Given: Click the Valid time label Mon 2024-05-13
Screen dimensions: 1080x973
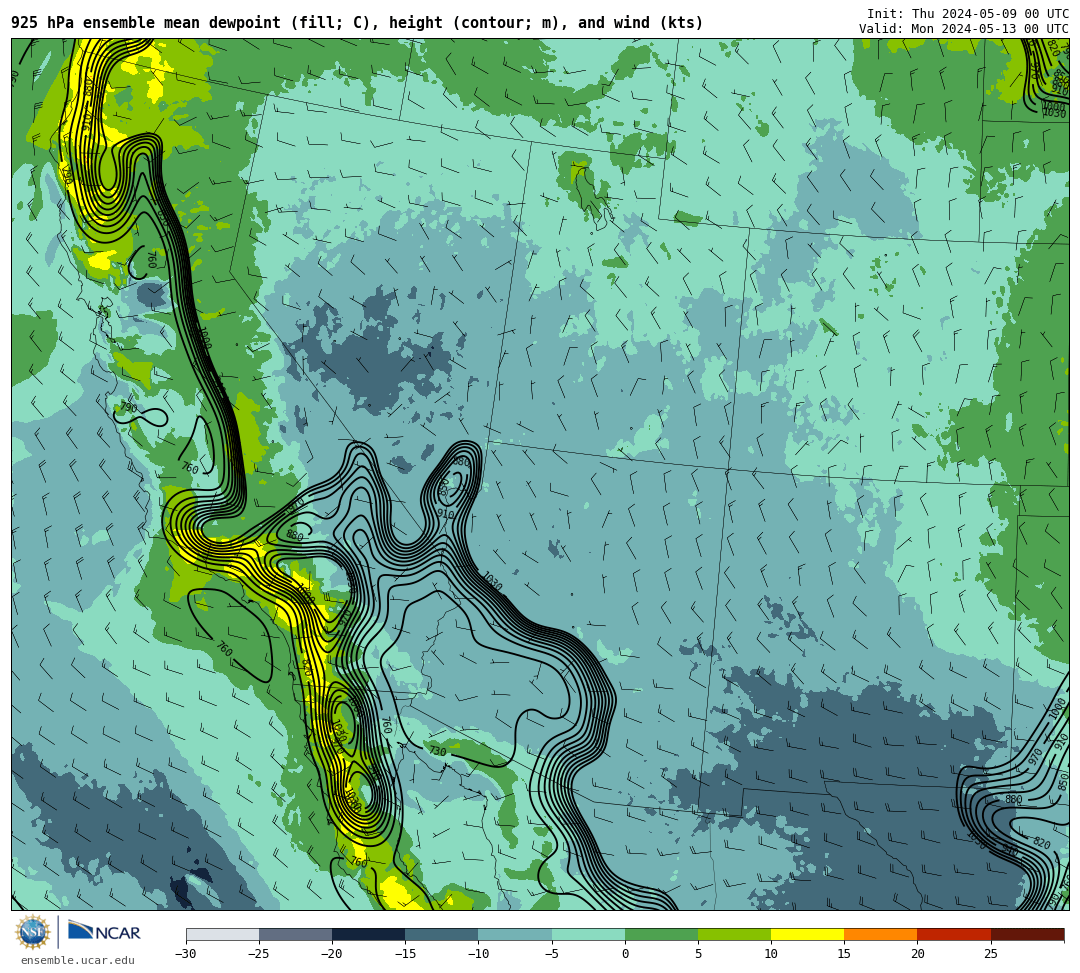Looking at the screenshot, I should point(964,29).
